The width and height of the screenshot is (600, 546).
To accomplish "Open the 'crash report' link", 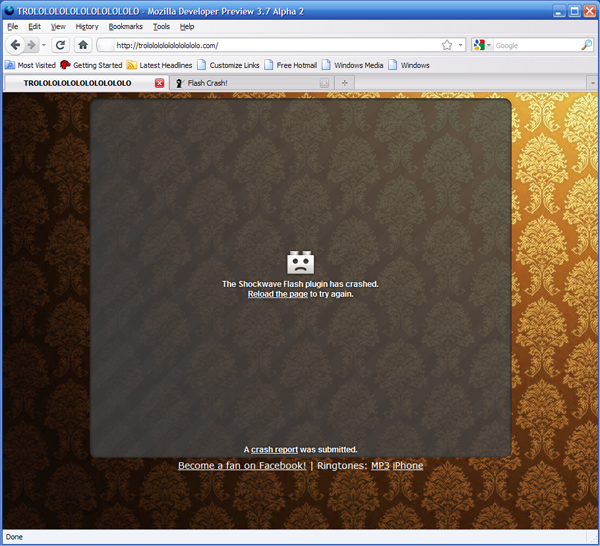I will [274, 450].
